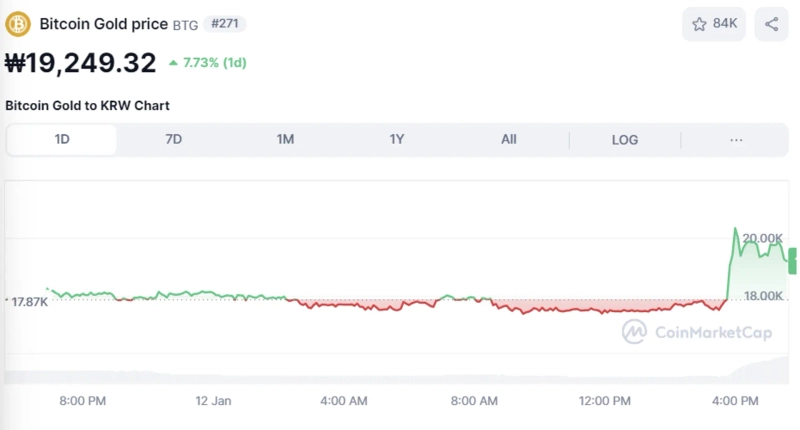Toggle LOG scale on chart
This screenshot has width=800, height=430.
coord(625,140)
